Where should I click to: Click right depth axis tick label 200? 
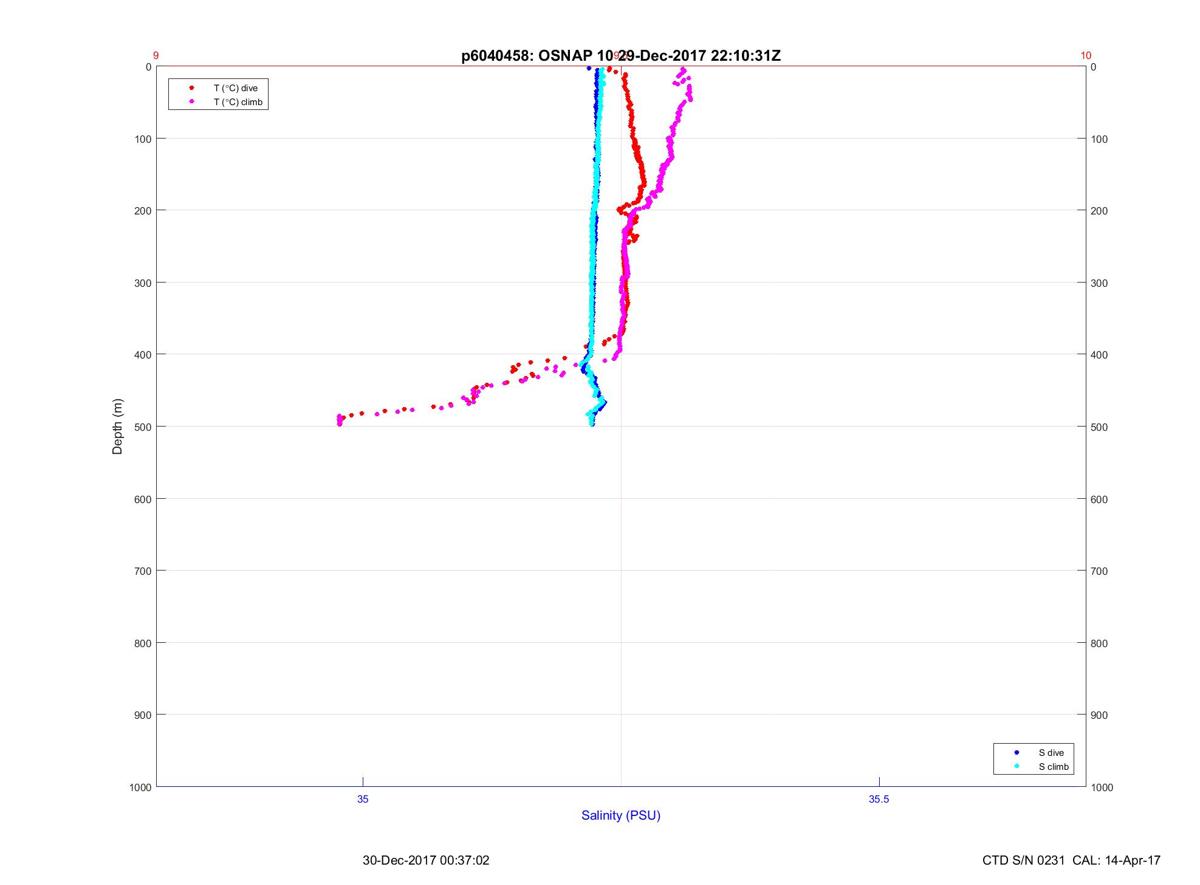click(1099, 211)
